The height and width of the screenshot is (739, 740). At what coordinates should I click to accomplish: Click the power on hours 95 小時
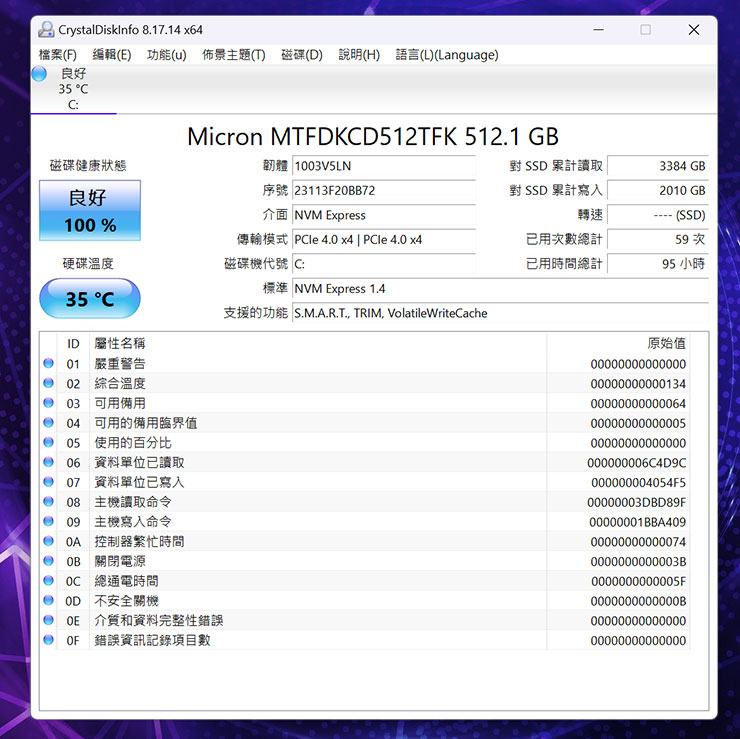658,264
